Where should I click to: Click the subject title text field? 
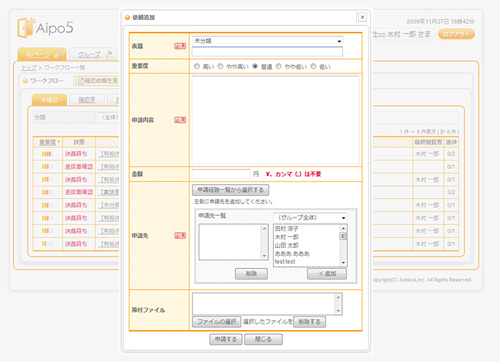(x=267, y=51)
